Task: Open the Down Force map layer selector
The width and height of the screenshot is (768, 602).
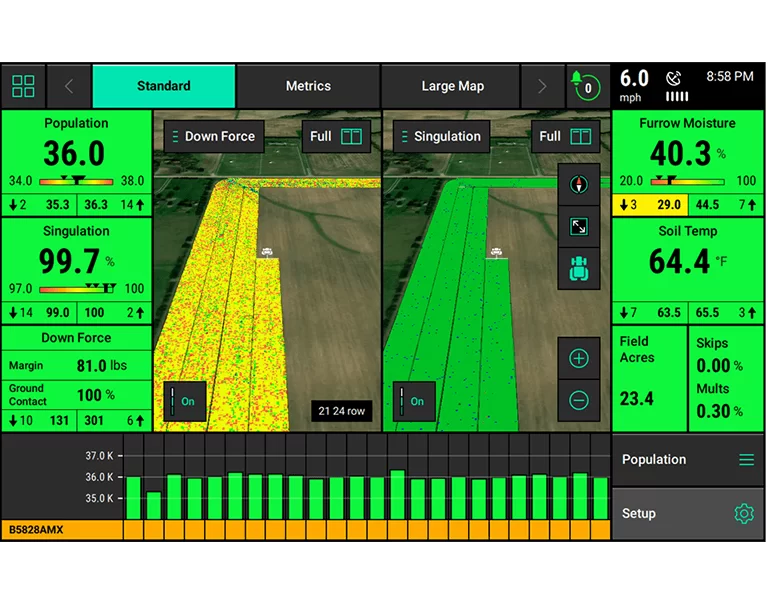Action: tap(214, 136)
